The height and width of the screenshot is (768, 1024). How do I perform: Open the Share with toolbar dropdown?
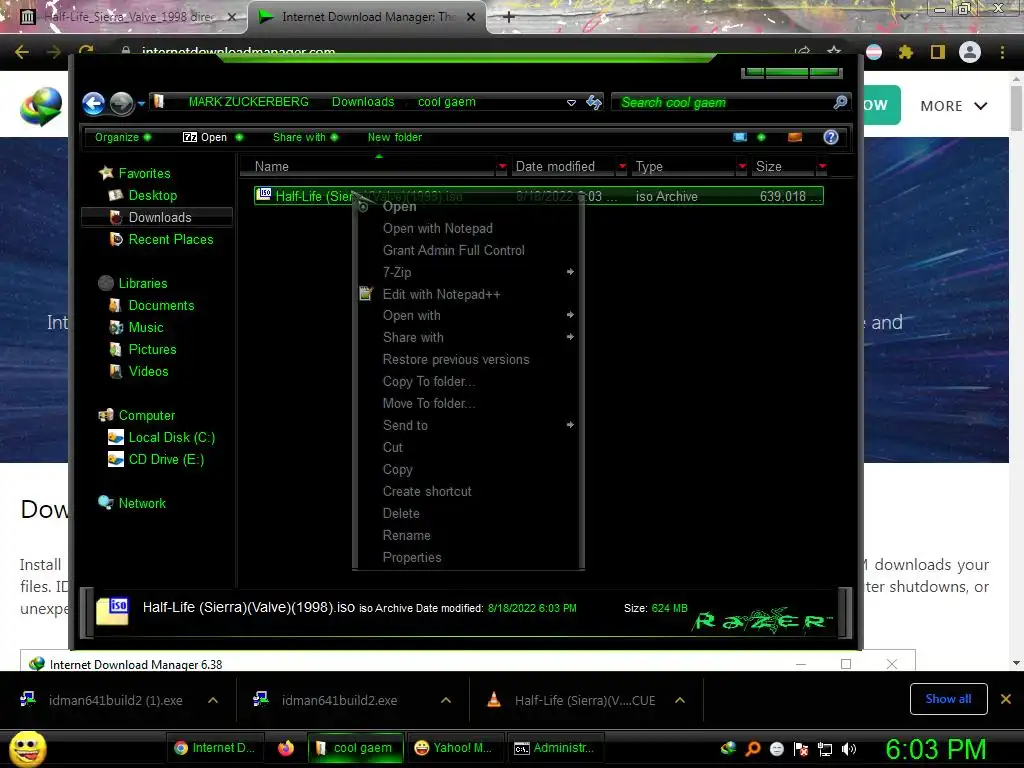point(306,137)
